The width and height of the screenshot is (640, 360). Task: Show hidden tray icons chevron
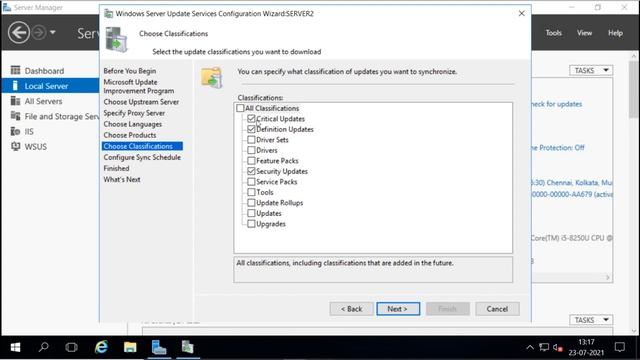[x=530, y=347]
